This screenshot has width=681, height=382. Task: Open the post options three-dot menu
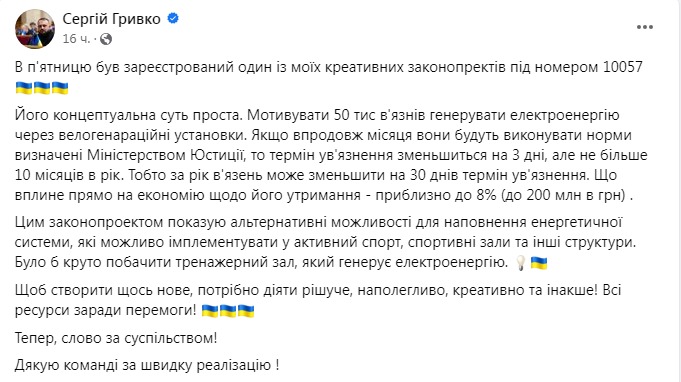[x=645, y=27]
